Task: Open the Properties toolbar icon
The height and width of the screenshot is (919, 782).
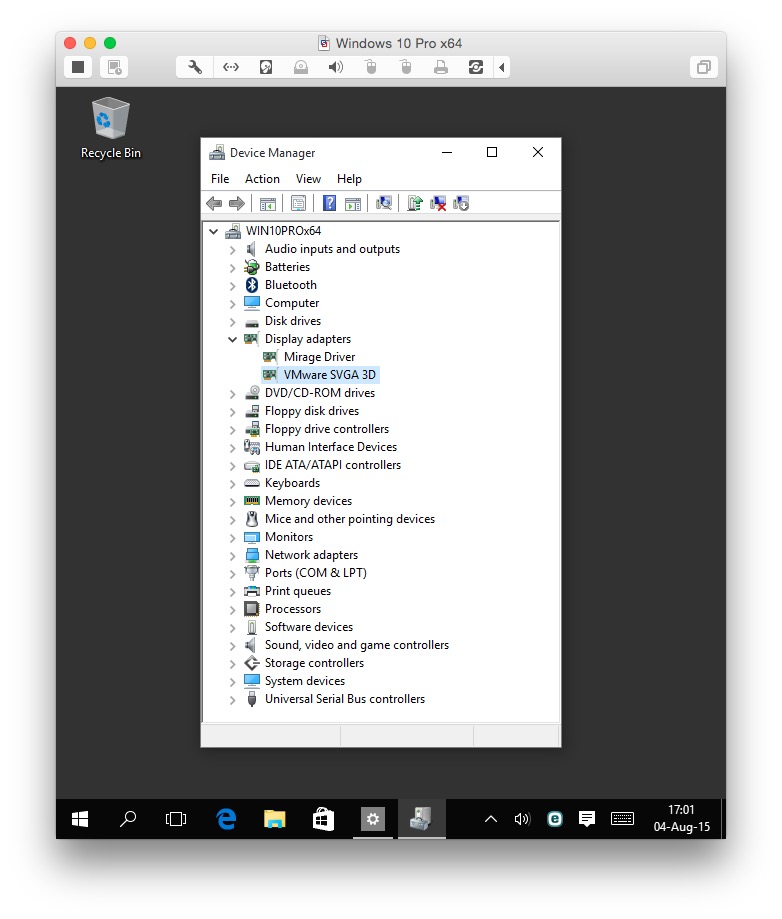Action: (x=298, y=203)
